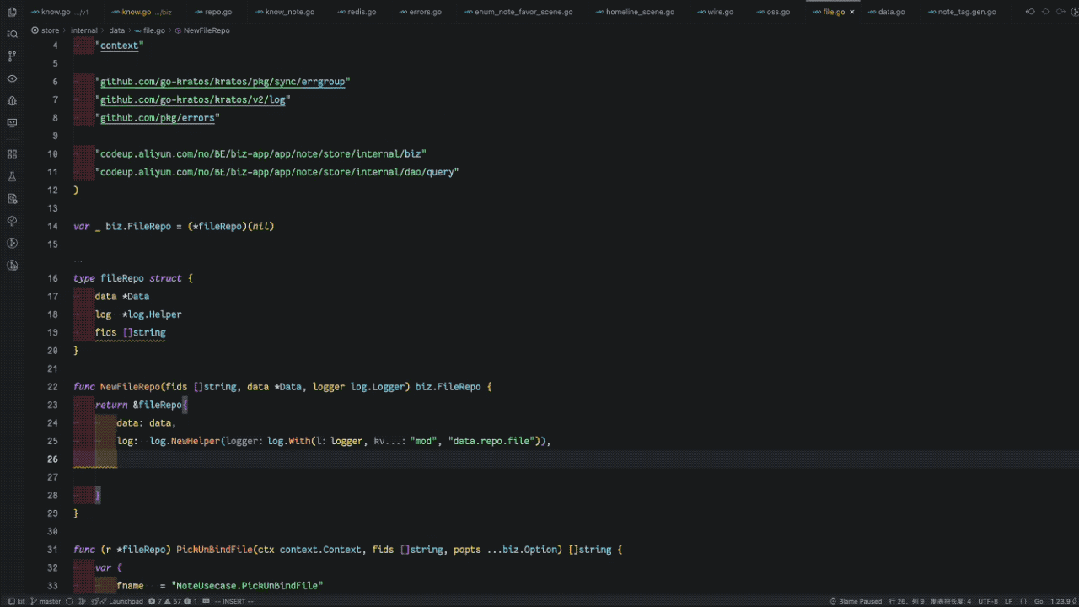1079x607 pixels.
Task: Open the Run and Debug view icon
Action: [x=12, y=100]
